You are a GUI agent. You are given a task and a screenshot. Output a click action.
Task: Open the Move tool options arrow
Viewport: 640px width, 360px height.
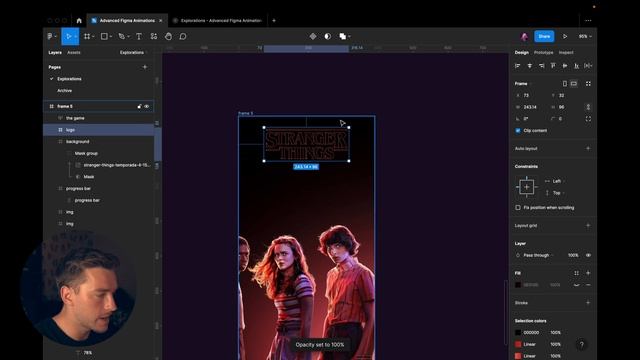[76, 36]
